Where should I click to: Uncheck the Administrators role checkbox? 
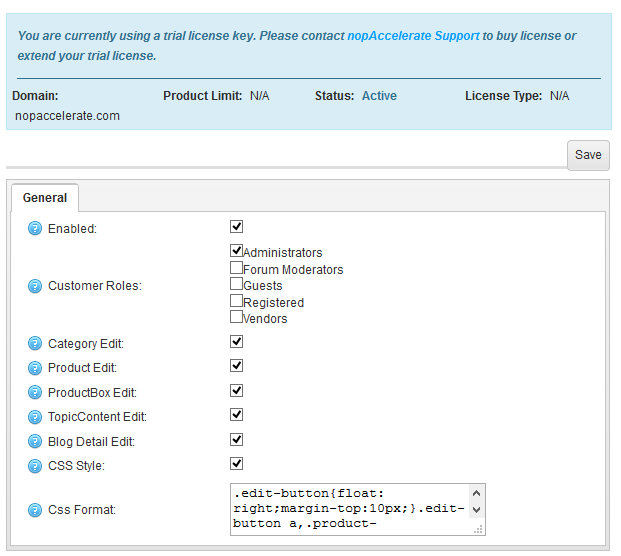(x=237, y=251)
